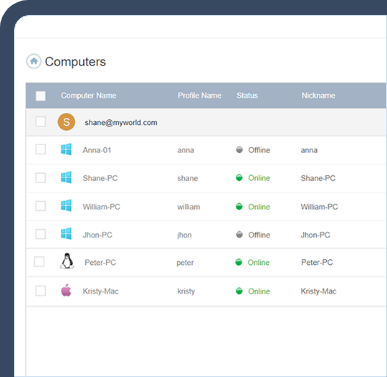Click profile name anna
Image resolution: width=387 pixels, height=377 pixels.
186,150
